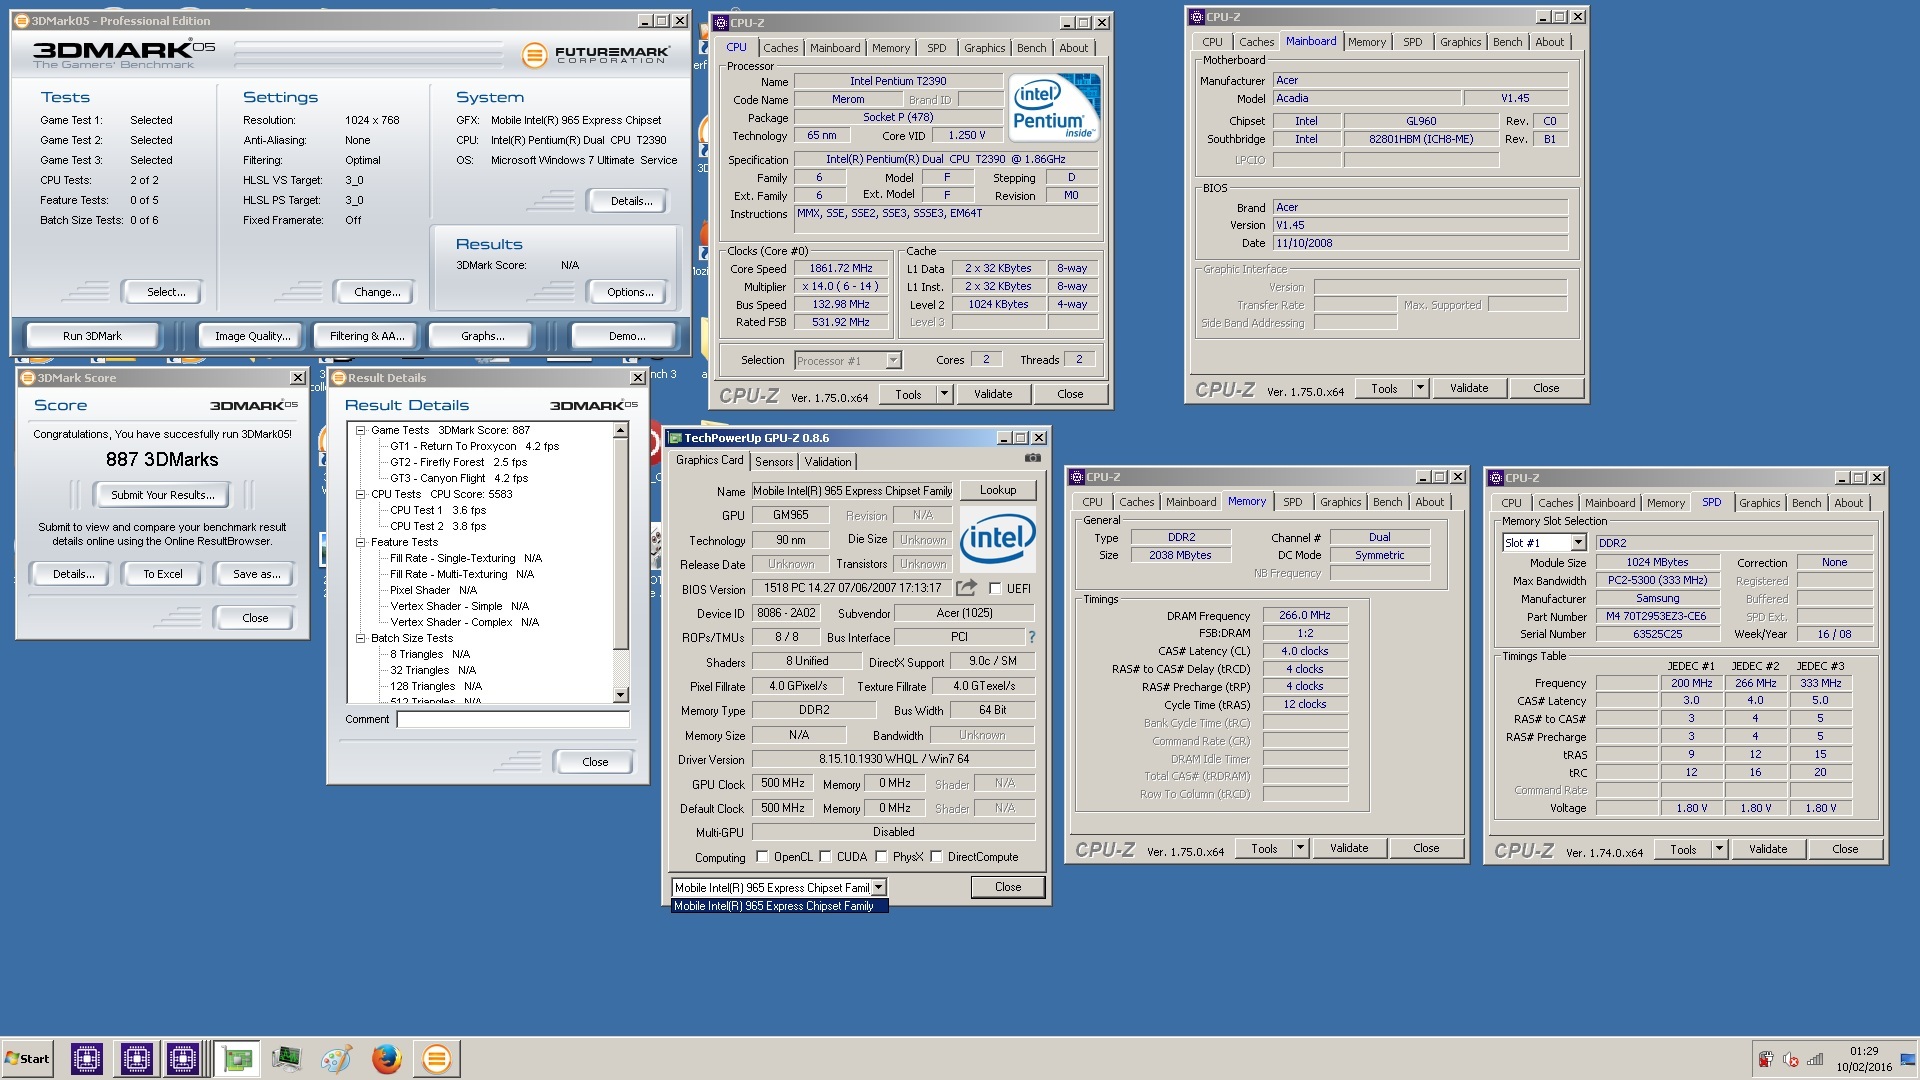1920x1080 pixels.
Task: Click Lookup button in GPU-Z
Action: [998, 490]
